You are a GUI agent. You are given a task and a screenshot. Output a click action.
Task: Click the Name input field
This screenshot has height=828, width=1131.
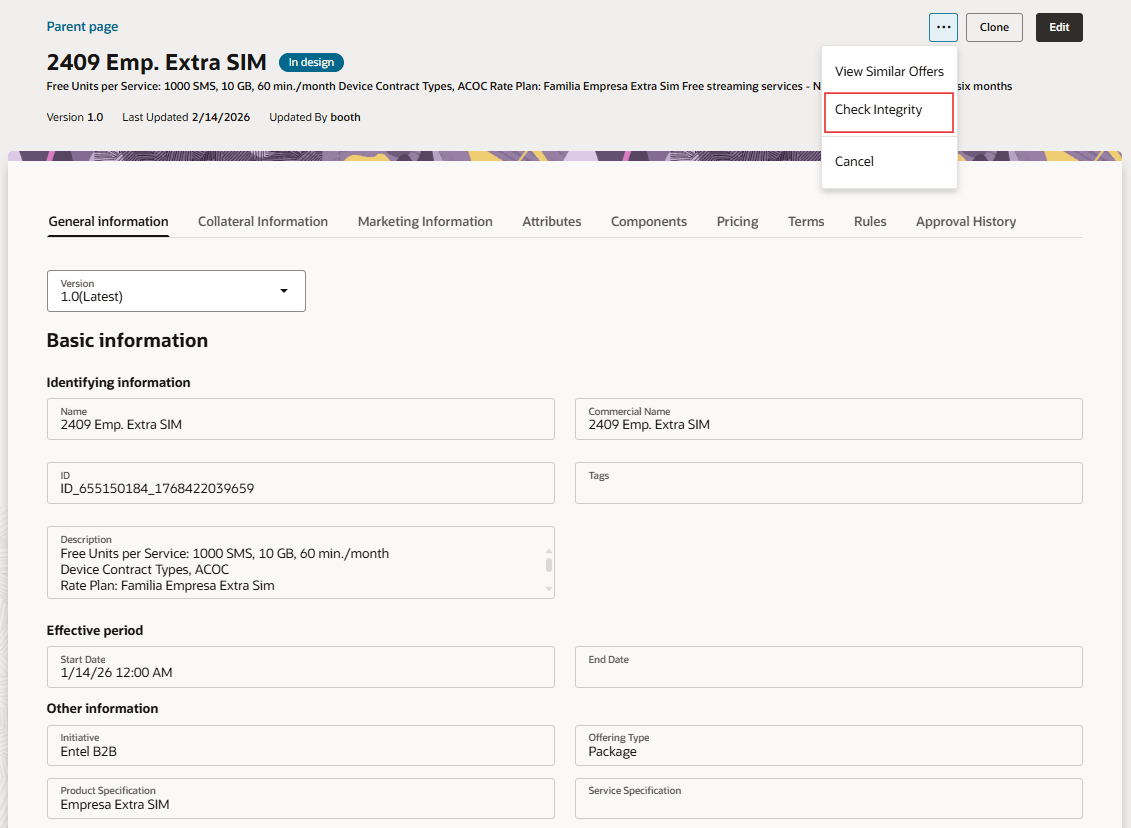(301, 419)
